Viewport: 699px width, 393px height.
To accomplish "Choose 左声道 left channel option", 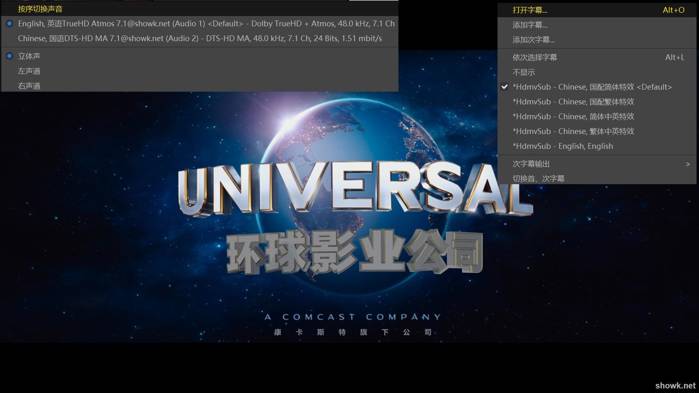I will tap(200, 71).
